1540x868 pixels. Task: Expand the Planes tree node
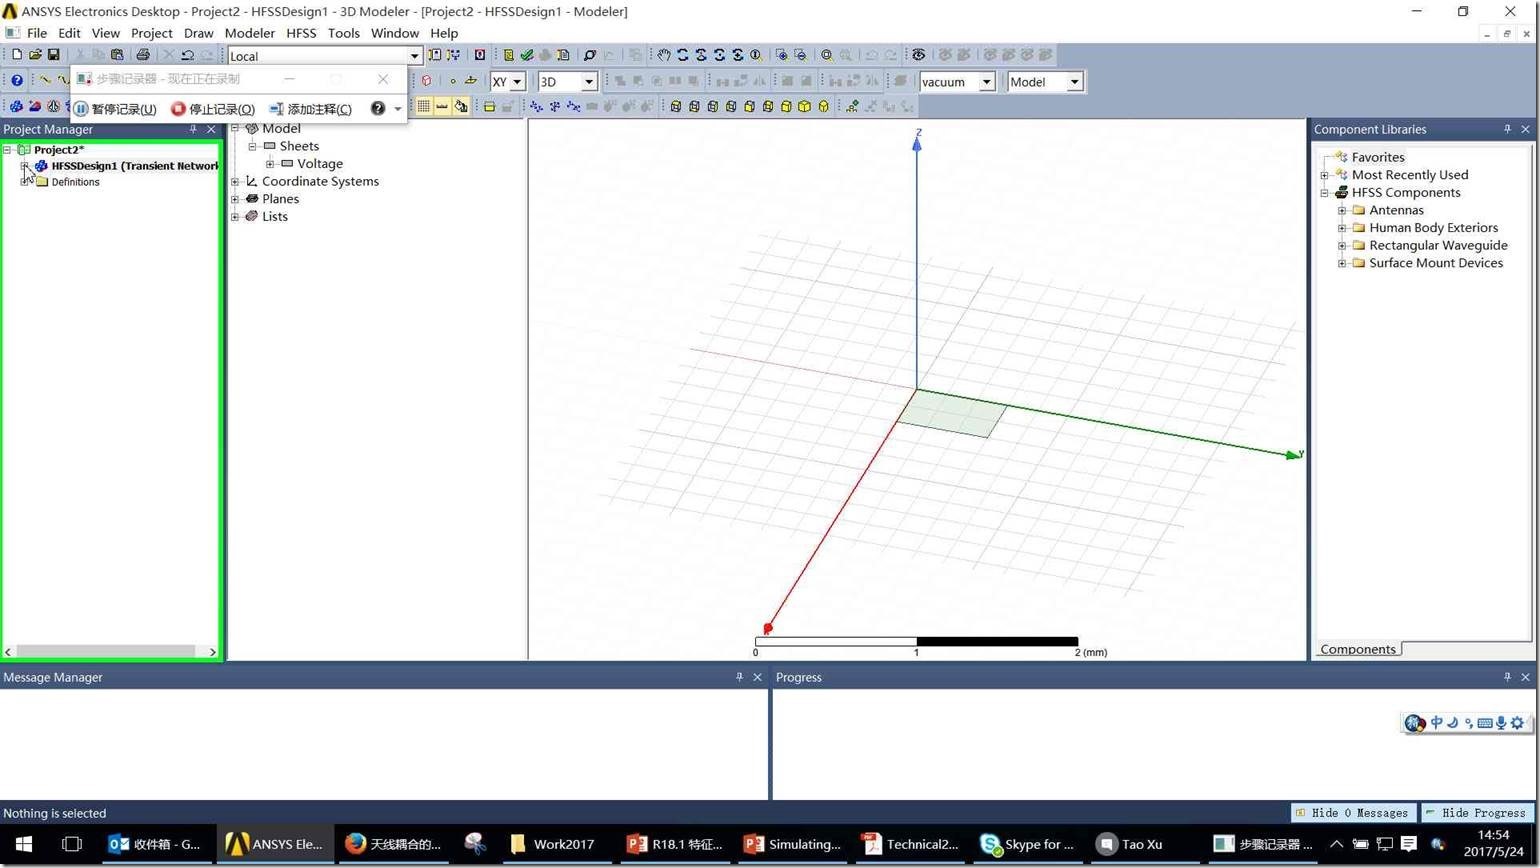[235, 199]
